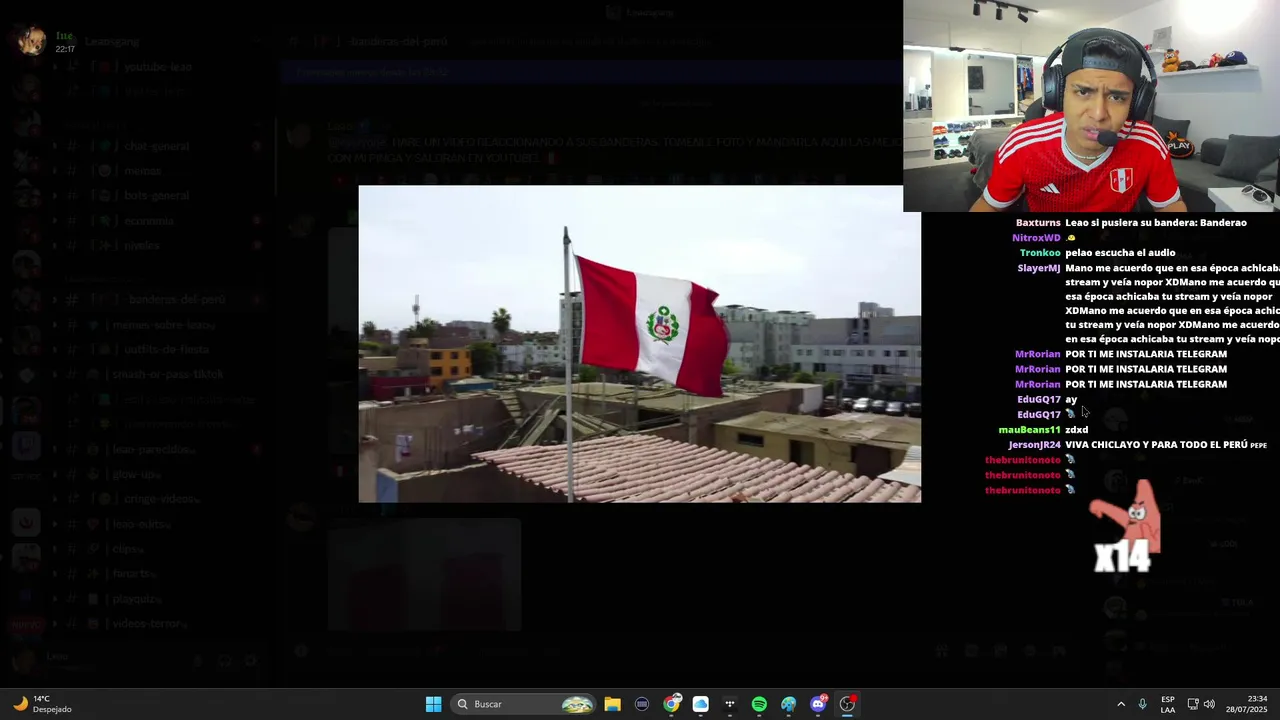Viewport: 1280px width, 720px height.
Task: Click chat username JersonJR24
Action: click(x=1034, y=445)
